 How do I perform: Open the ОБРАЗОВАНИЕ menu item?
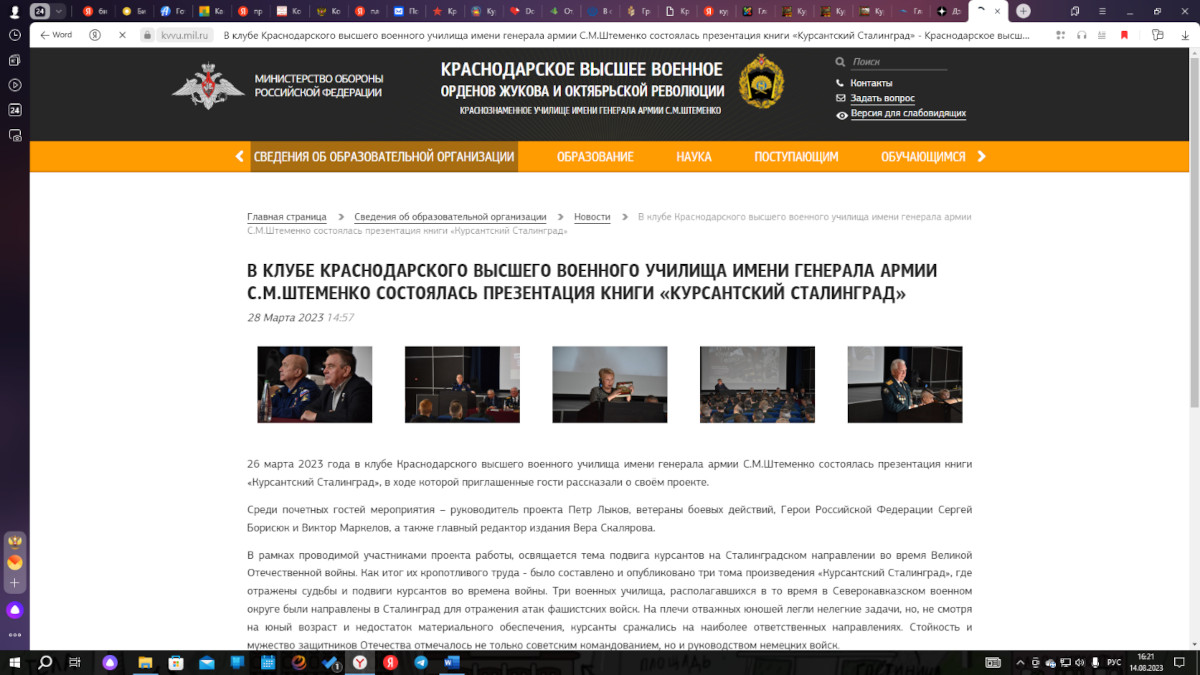point(595,157)
